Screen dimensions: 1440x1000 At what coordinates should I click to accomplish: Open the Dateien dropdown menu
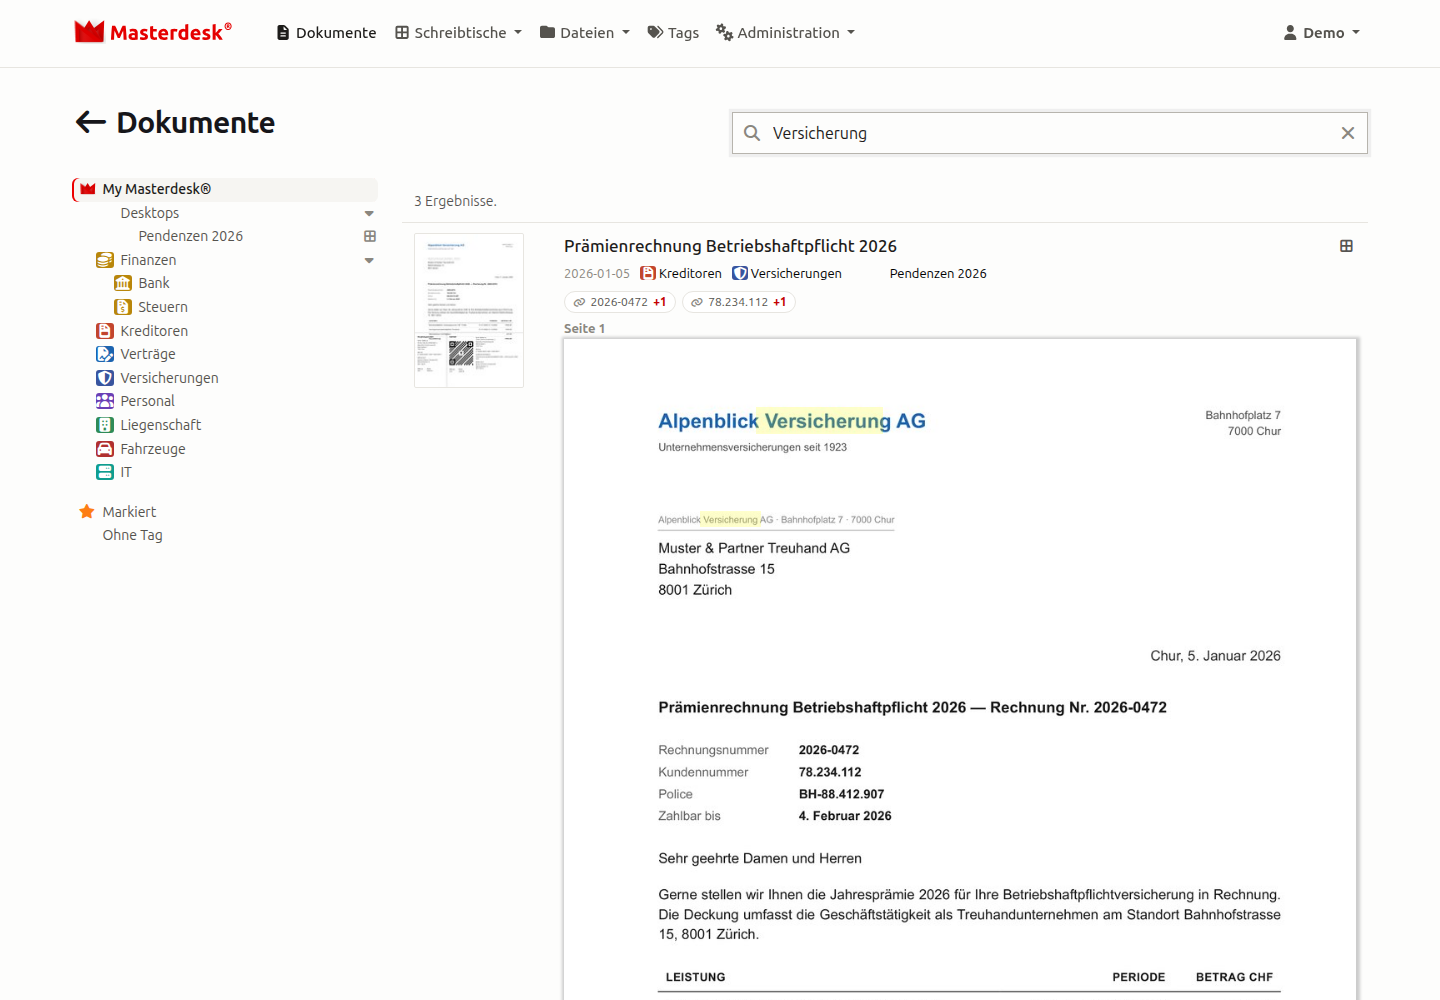[x=584, y=33]
